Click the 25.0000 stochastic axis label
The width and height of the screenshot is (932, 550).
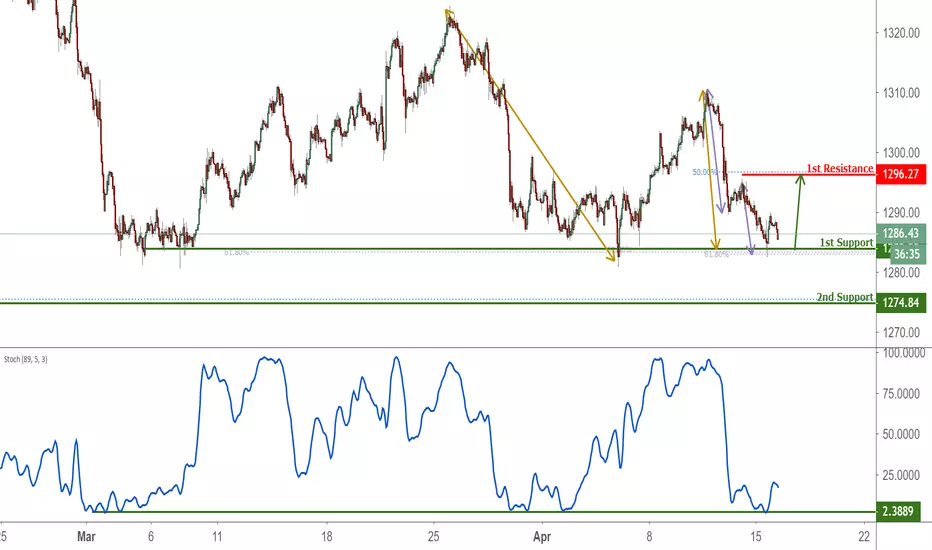click(901, 474)
